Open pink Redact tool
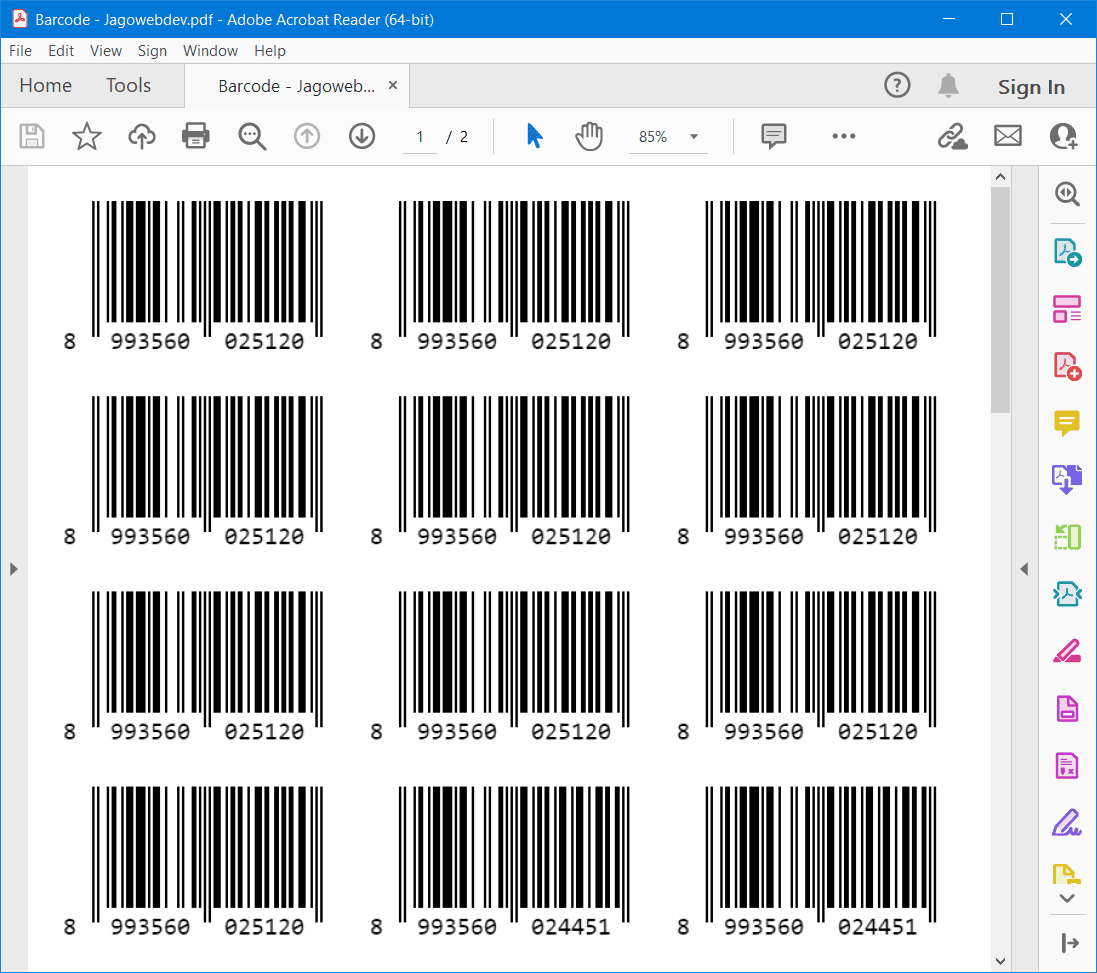 [x=1067, y=651]
